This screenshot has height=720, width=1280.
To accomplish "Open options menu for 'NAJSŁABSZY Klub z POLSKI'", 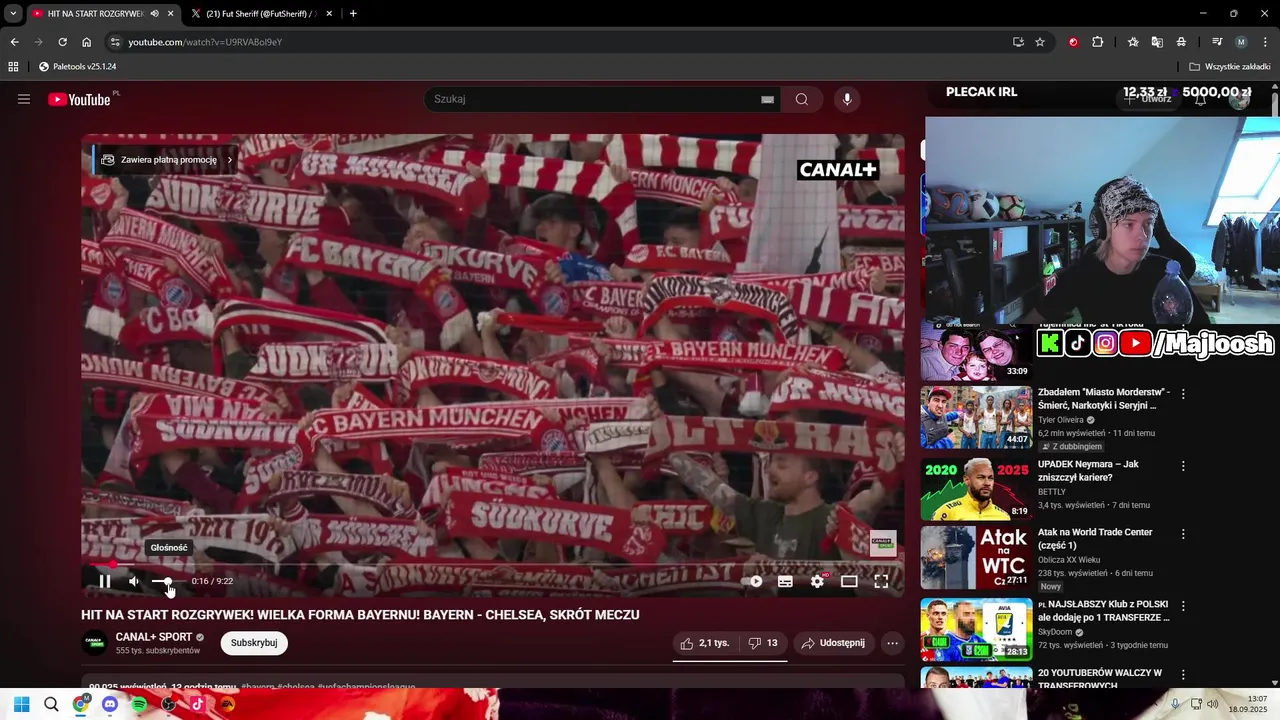I will tap(1183, 606).
